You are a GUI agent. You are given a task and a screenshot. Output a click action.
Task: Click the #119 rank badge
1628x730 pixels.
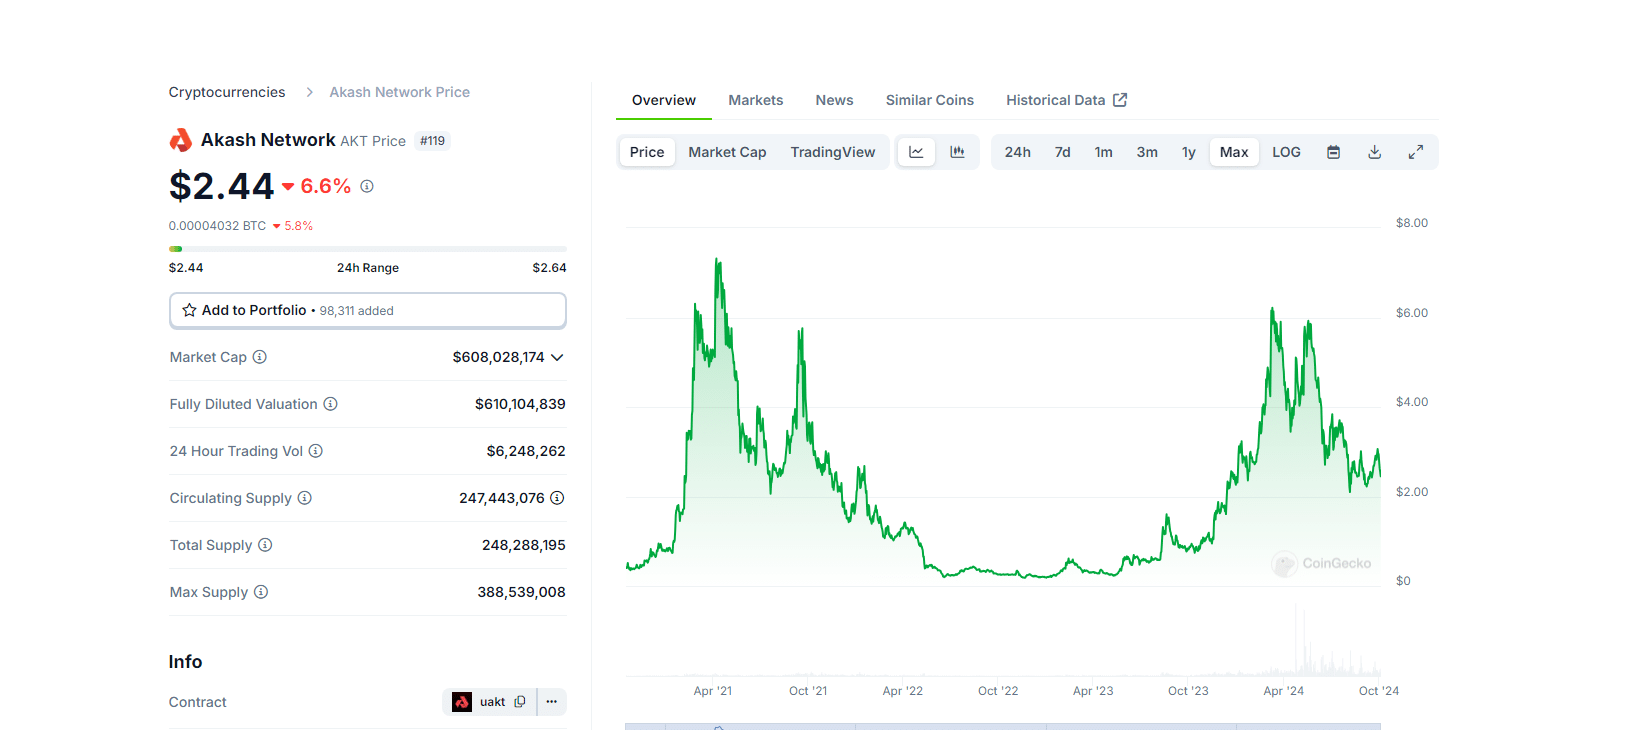[433, 141]
